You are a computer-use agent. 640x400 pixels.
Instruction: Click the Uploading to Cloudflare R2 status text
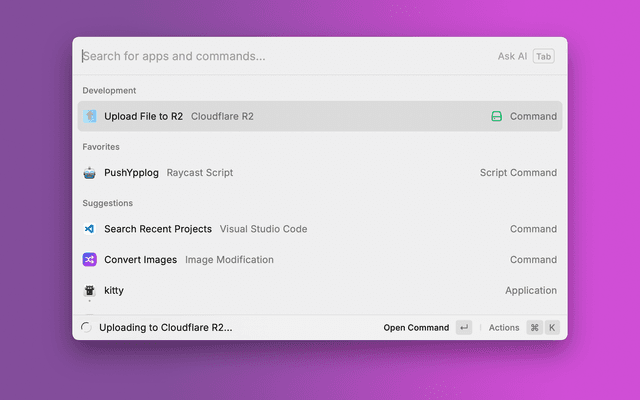point(165,327)
